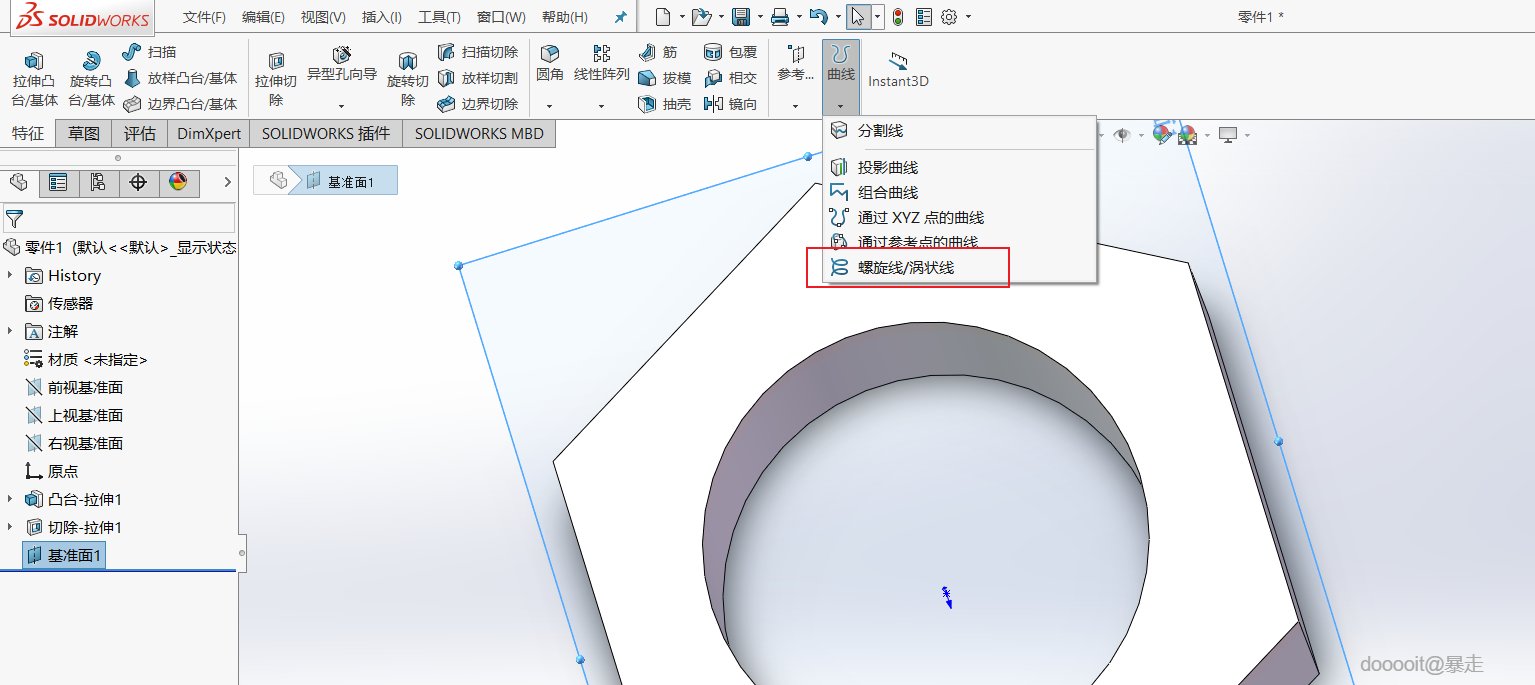This screenshot has width=1535, height=685.
Task: Toggle Instant3D mode
Action: [x=898, y=70]
